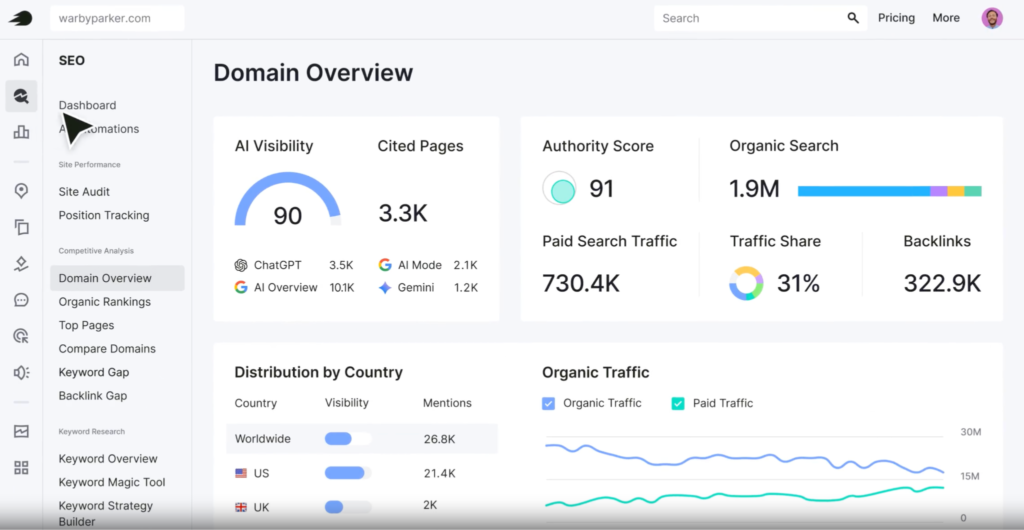
Task: Open the bar chart icon in rail
Action: tap(22, 132)
